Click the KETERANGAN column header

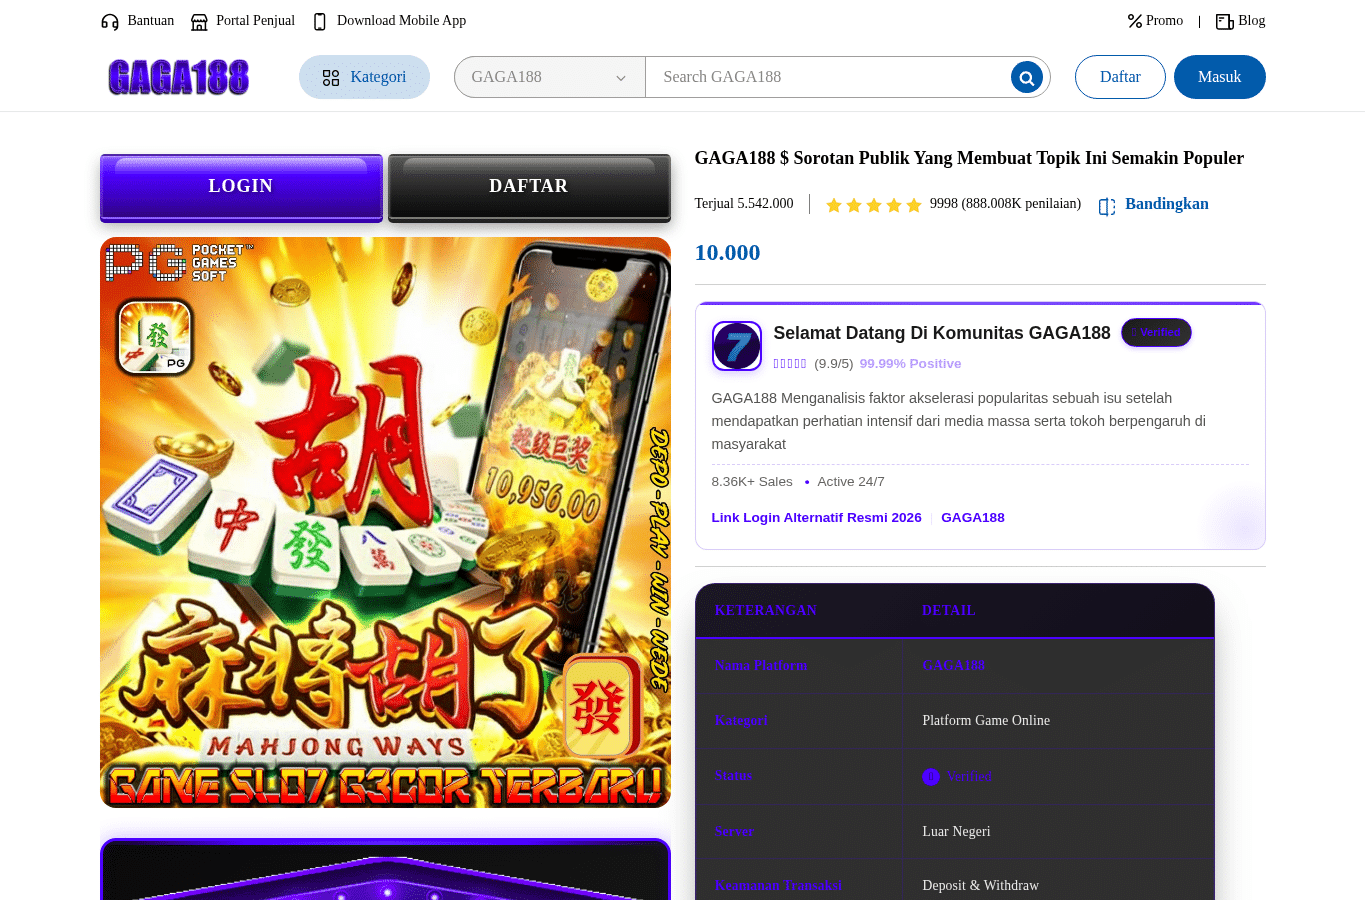pyautogui.click(x=765, y=611)
